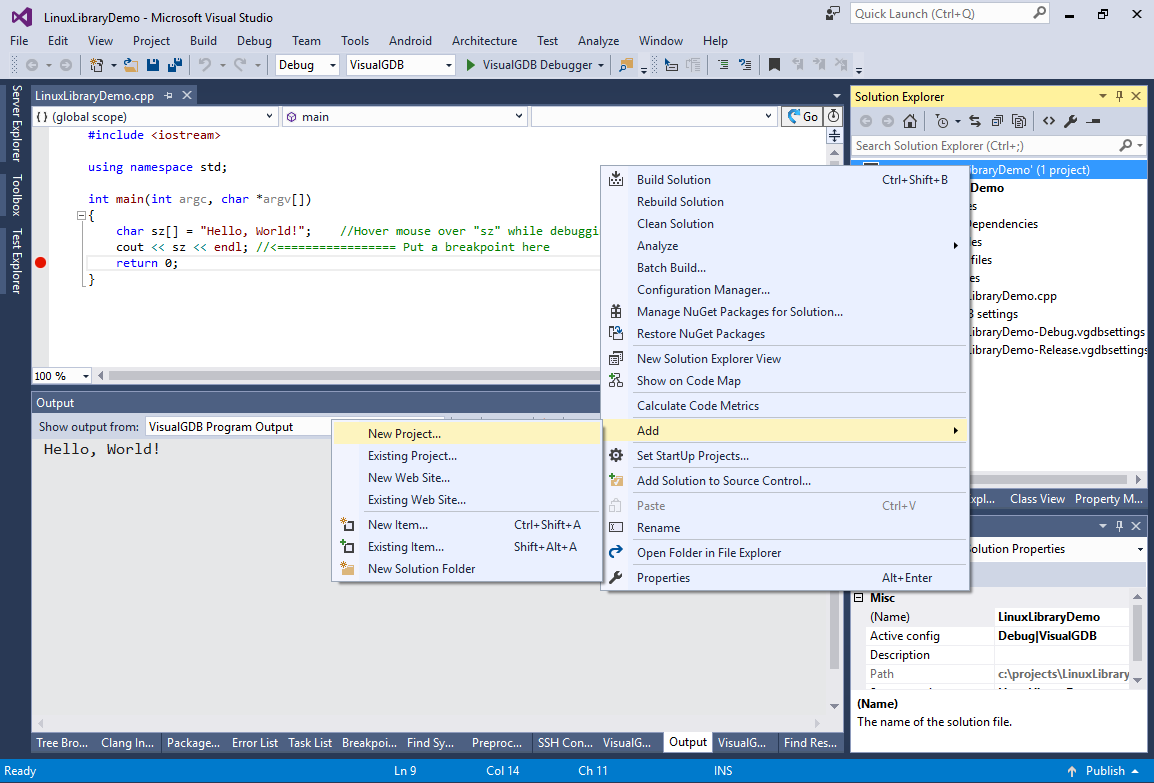Select Open Folder in File Explorer
The image size is (1154, 783).
[785, 553]
